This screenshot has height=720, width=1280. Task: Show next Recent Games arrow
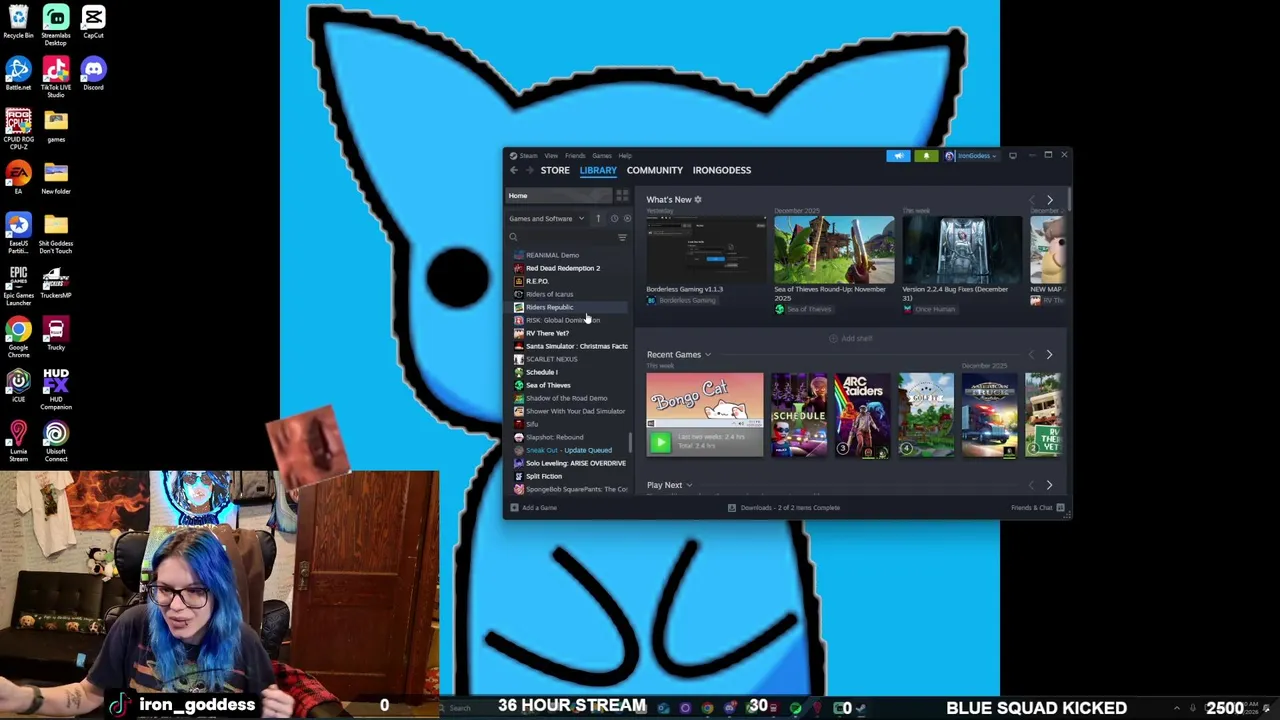click(1049, 354)
